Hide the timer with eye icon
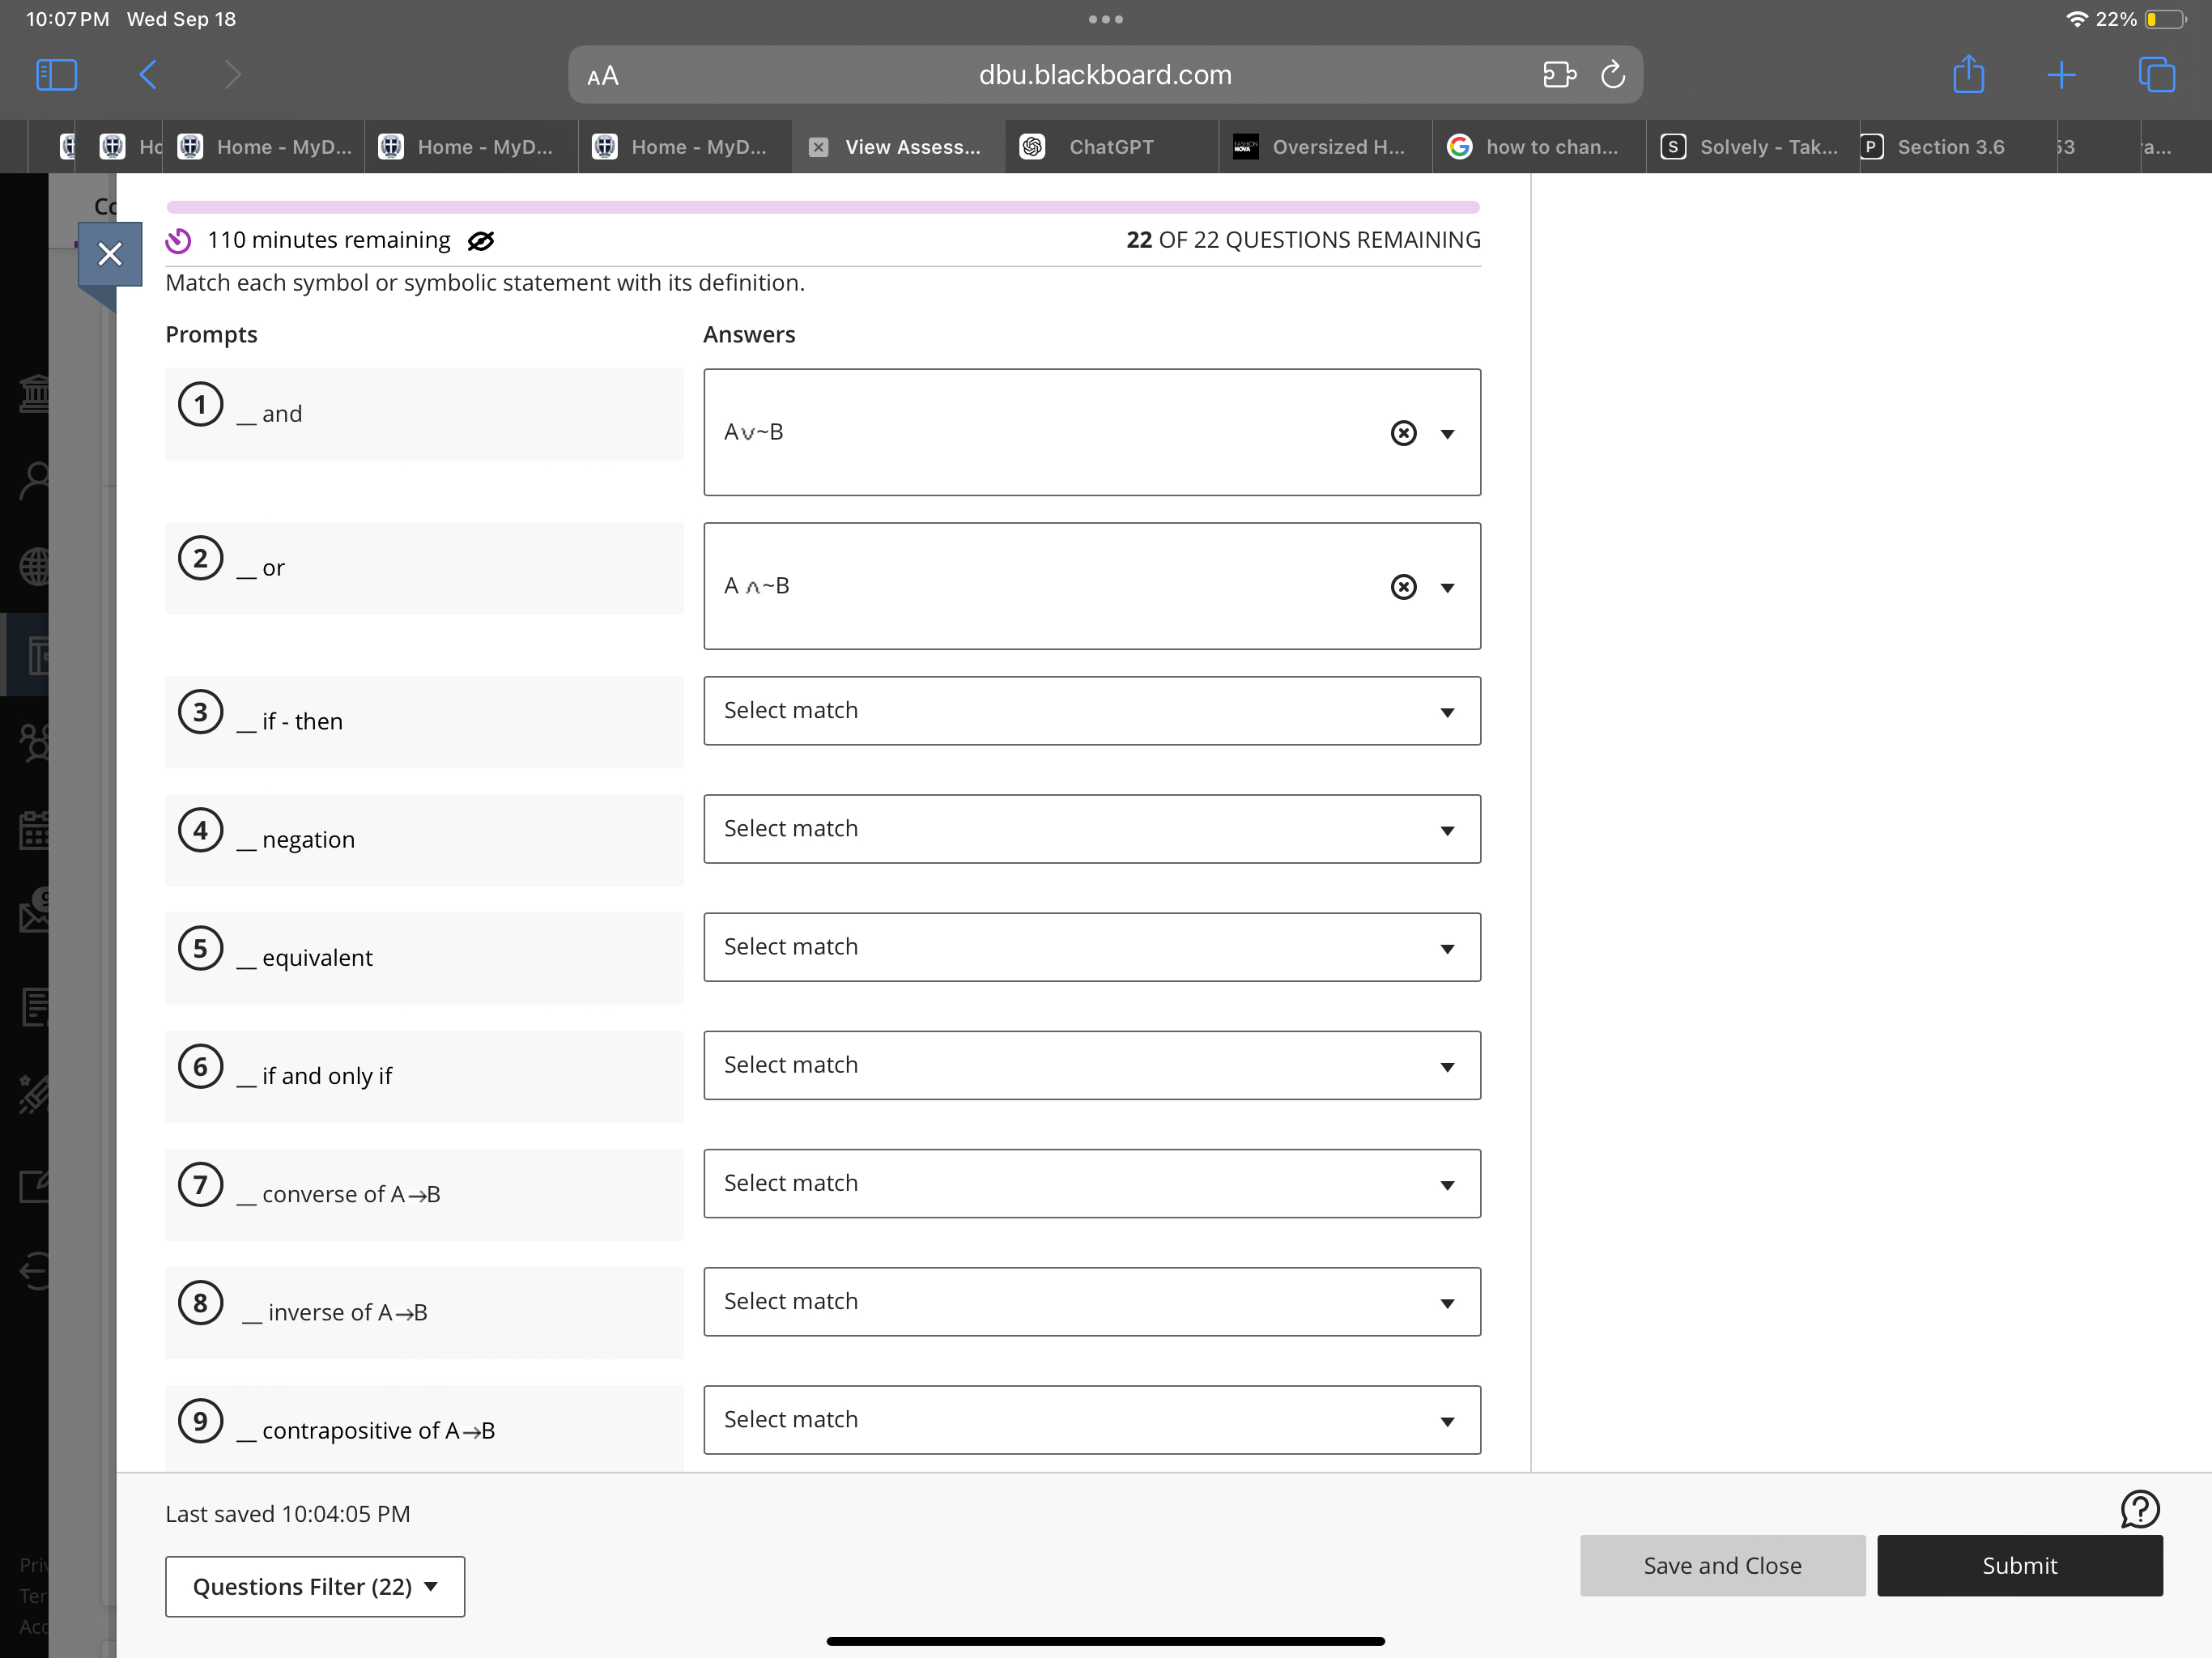This screenshot has height=1658, width=2212. pyautogui.click(x=481, y=241)
